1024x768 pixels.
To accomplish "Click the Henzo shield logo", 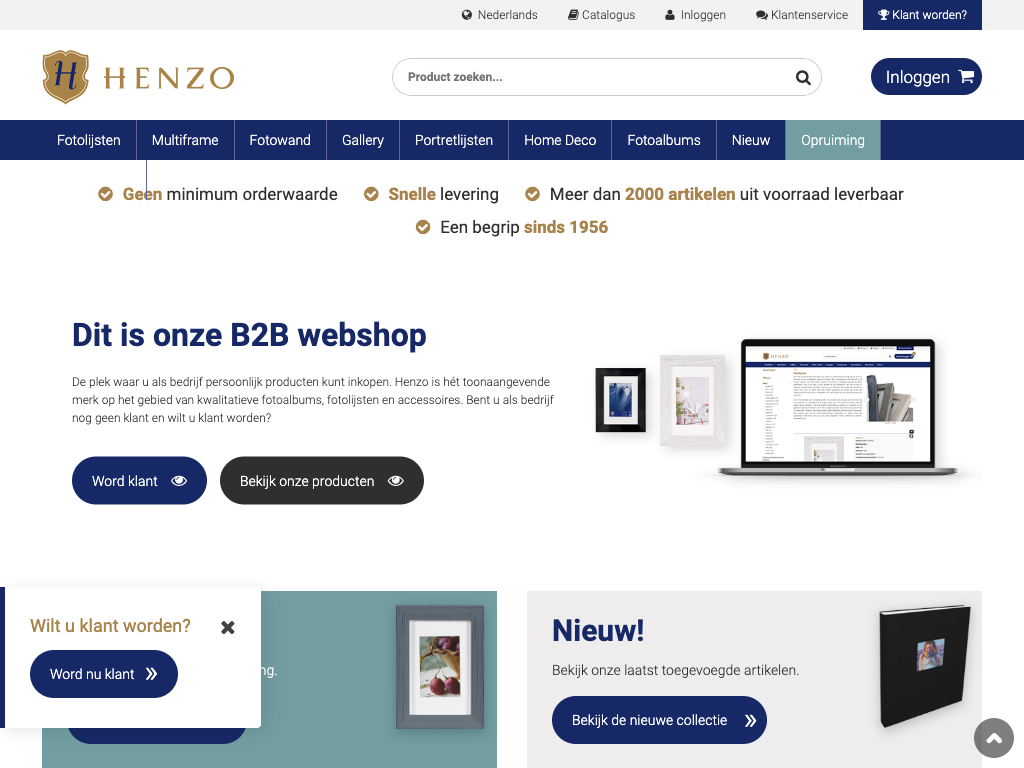I will (65, 77).
